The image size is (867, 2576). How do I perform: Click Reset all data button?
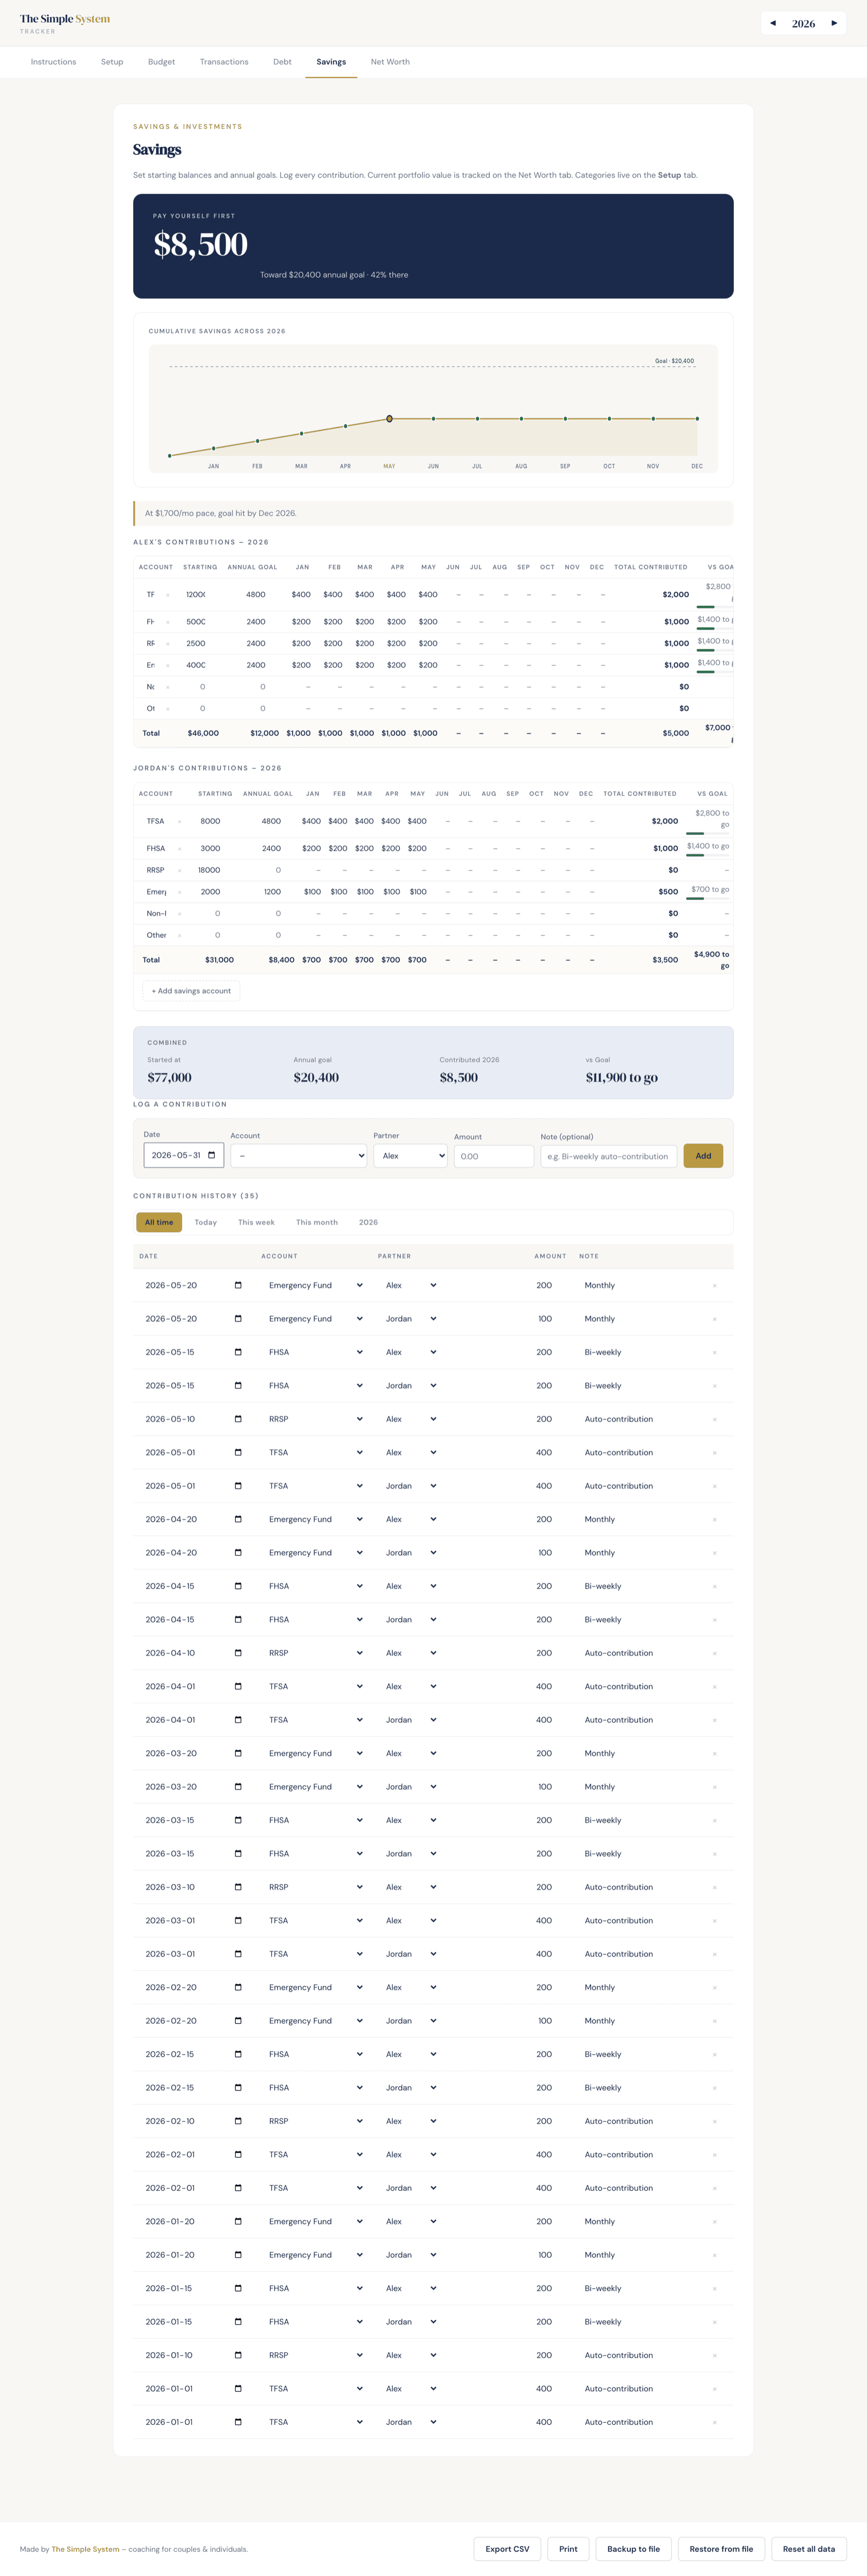(x=809, y=2549)
